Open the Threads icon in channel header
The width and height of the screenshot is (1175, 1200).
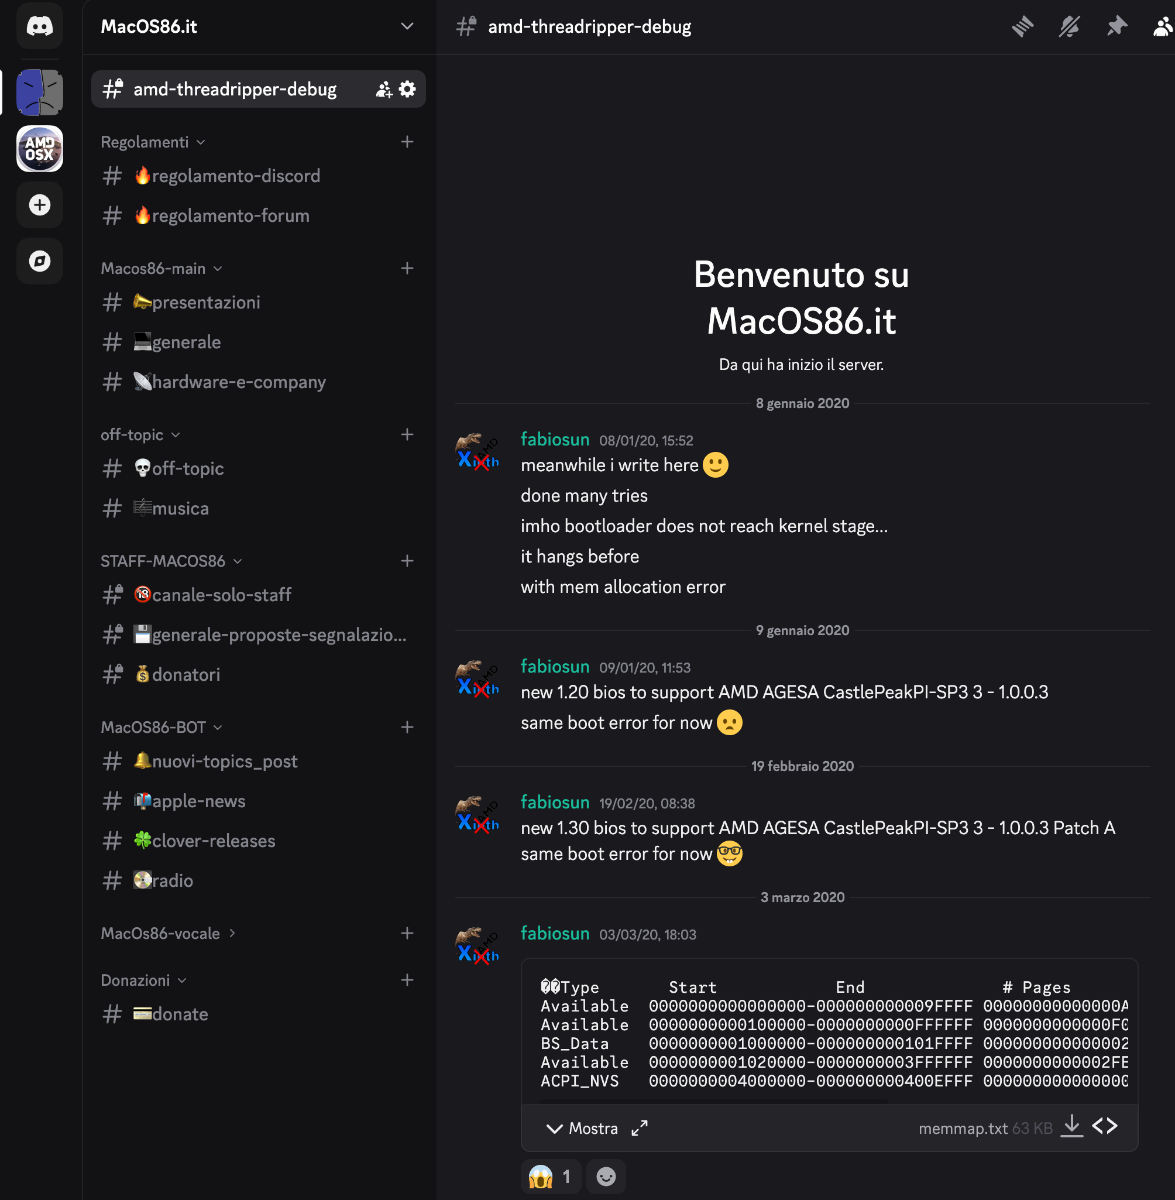click(1022, 27)
